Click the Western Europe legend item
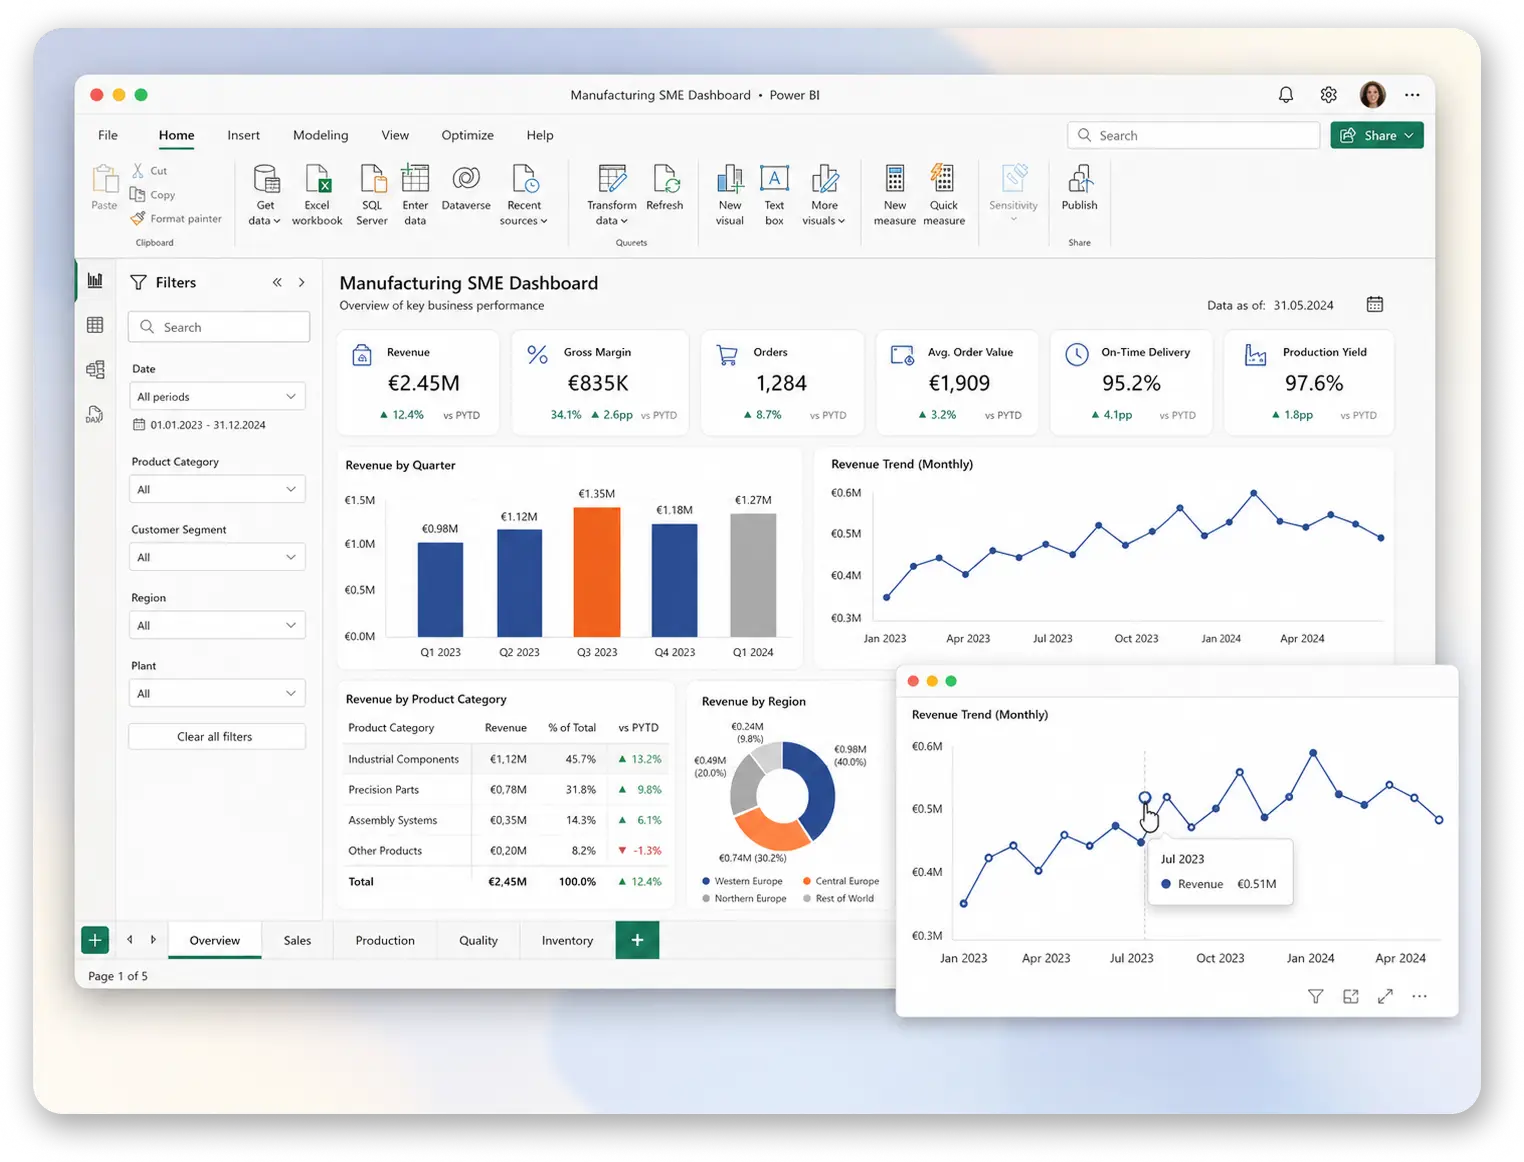Screen dimensions: 1524x1162 pos(743,881)
